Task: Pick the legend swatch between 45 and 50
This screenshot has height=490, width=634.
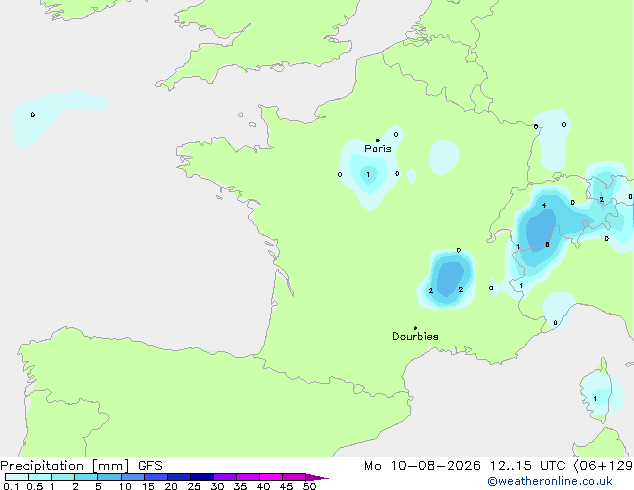Action: tap(294, 477)
